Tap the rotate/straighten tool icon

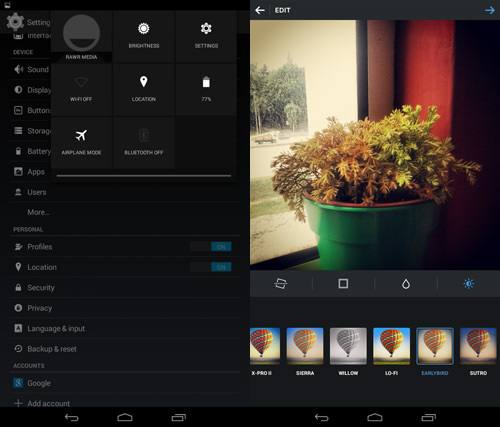tap(280, 284)
